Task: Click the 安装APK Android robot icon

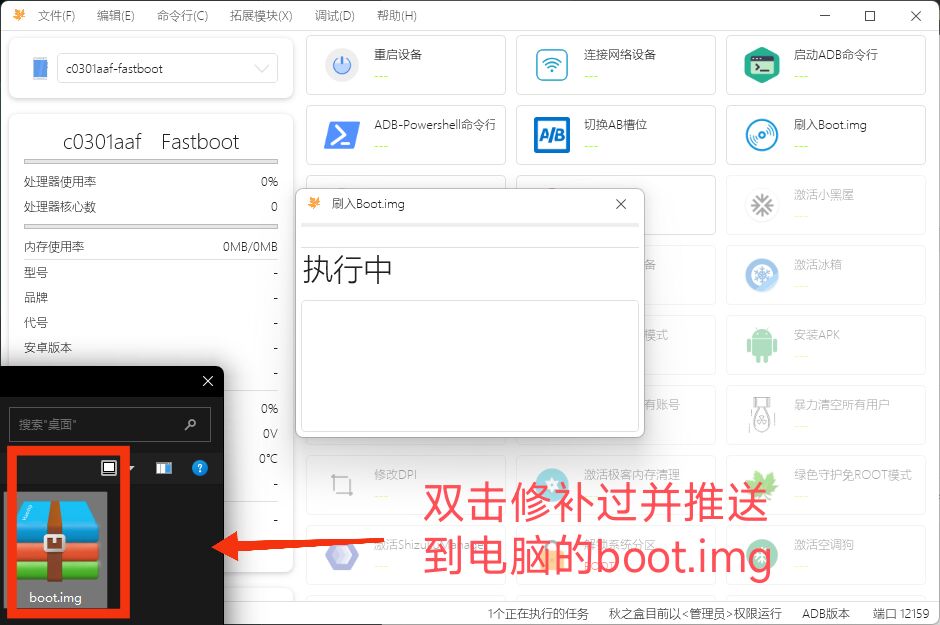Action: (x=760, y=345)
